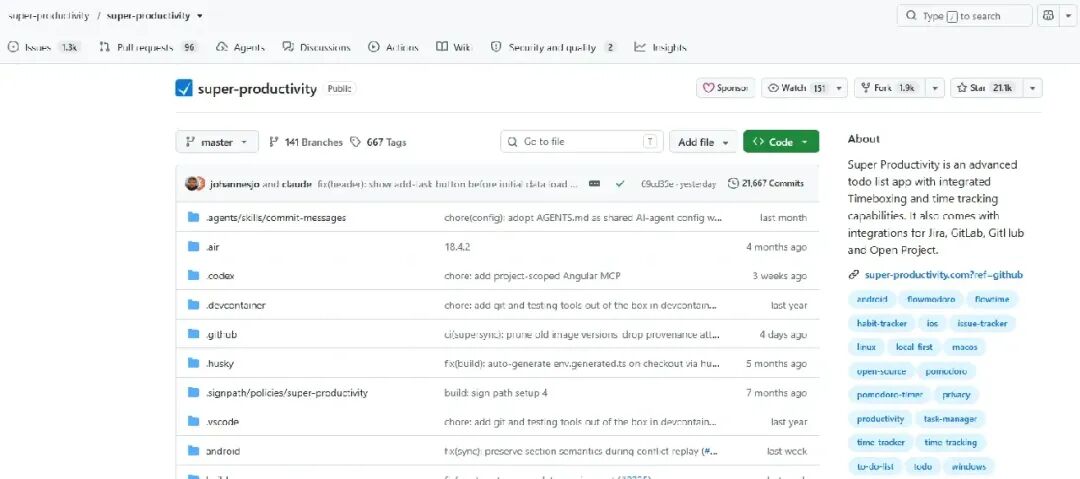Open the Copilot icon next to search
This screenshot has height=479, width=1080.
[1048, 16]
